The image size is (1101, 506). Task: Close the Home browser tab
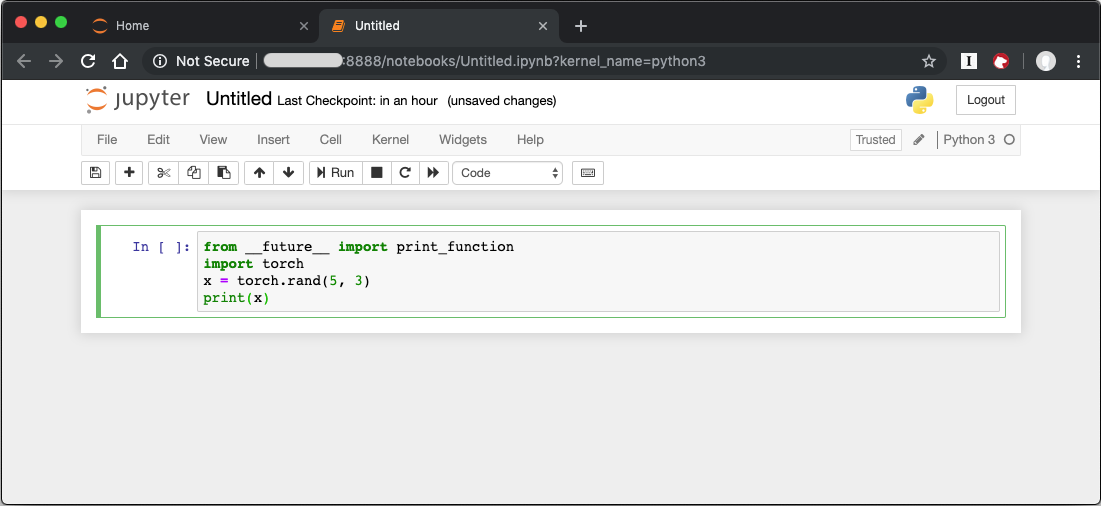click(303, 26)
